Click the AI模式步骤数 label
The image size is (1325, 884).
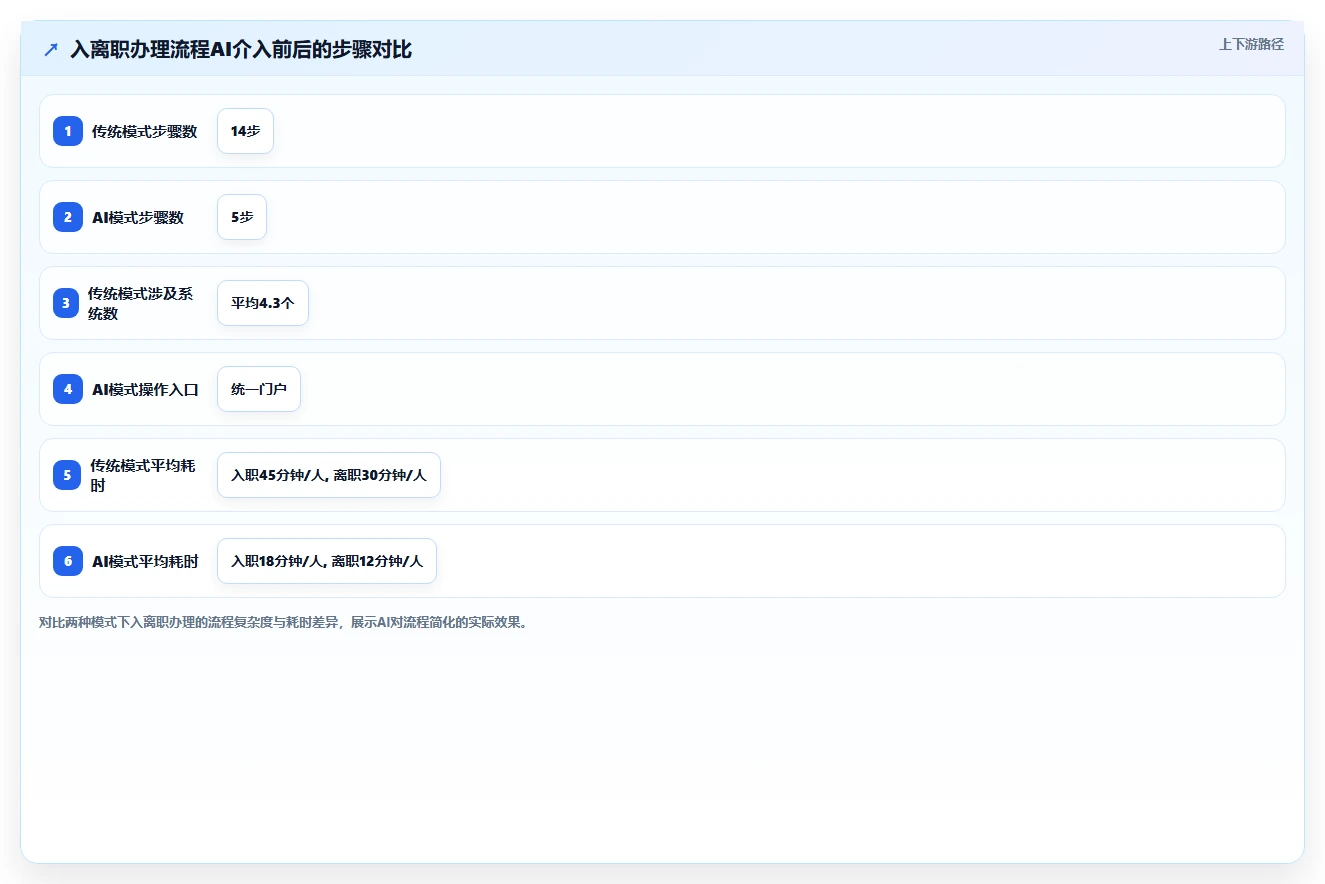(x=138, y=218)
